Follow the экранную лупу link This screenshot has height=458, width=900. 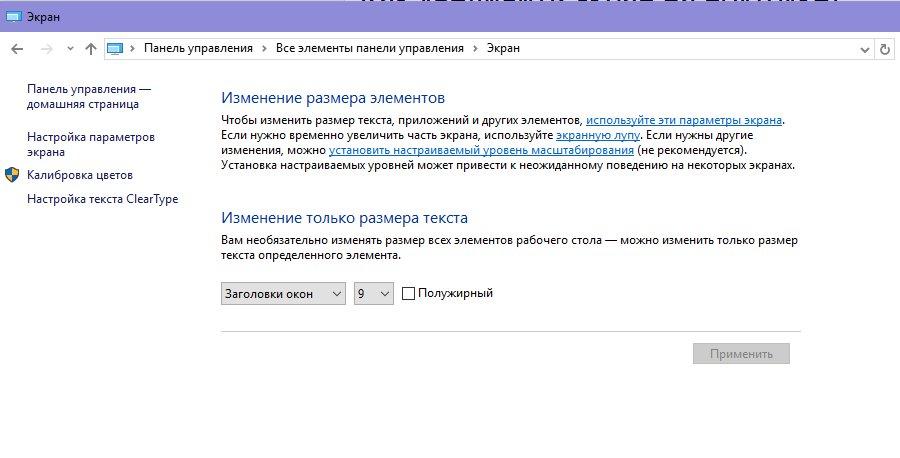pyautogui.click(x=596, y=134)
